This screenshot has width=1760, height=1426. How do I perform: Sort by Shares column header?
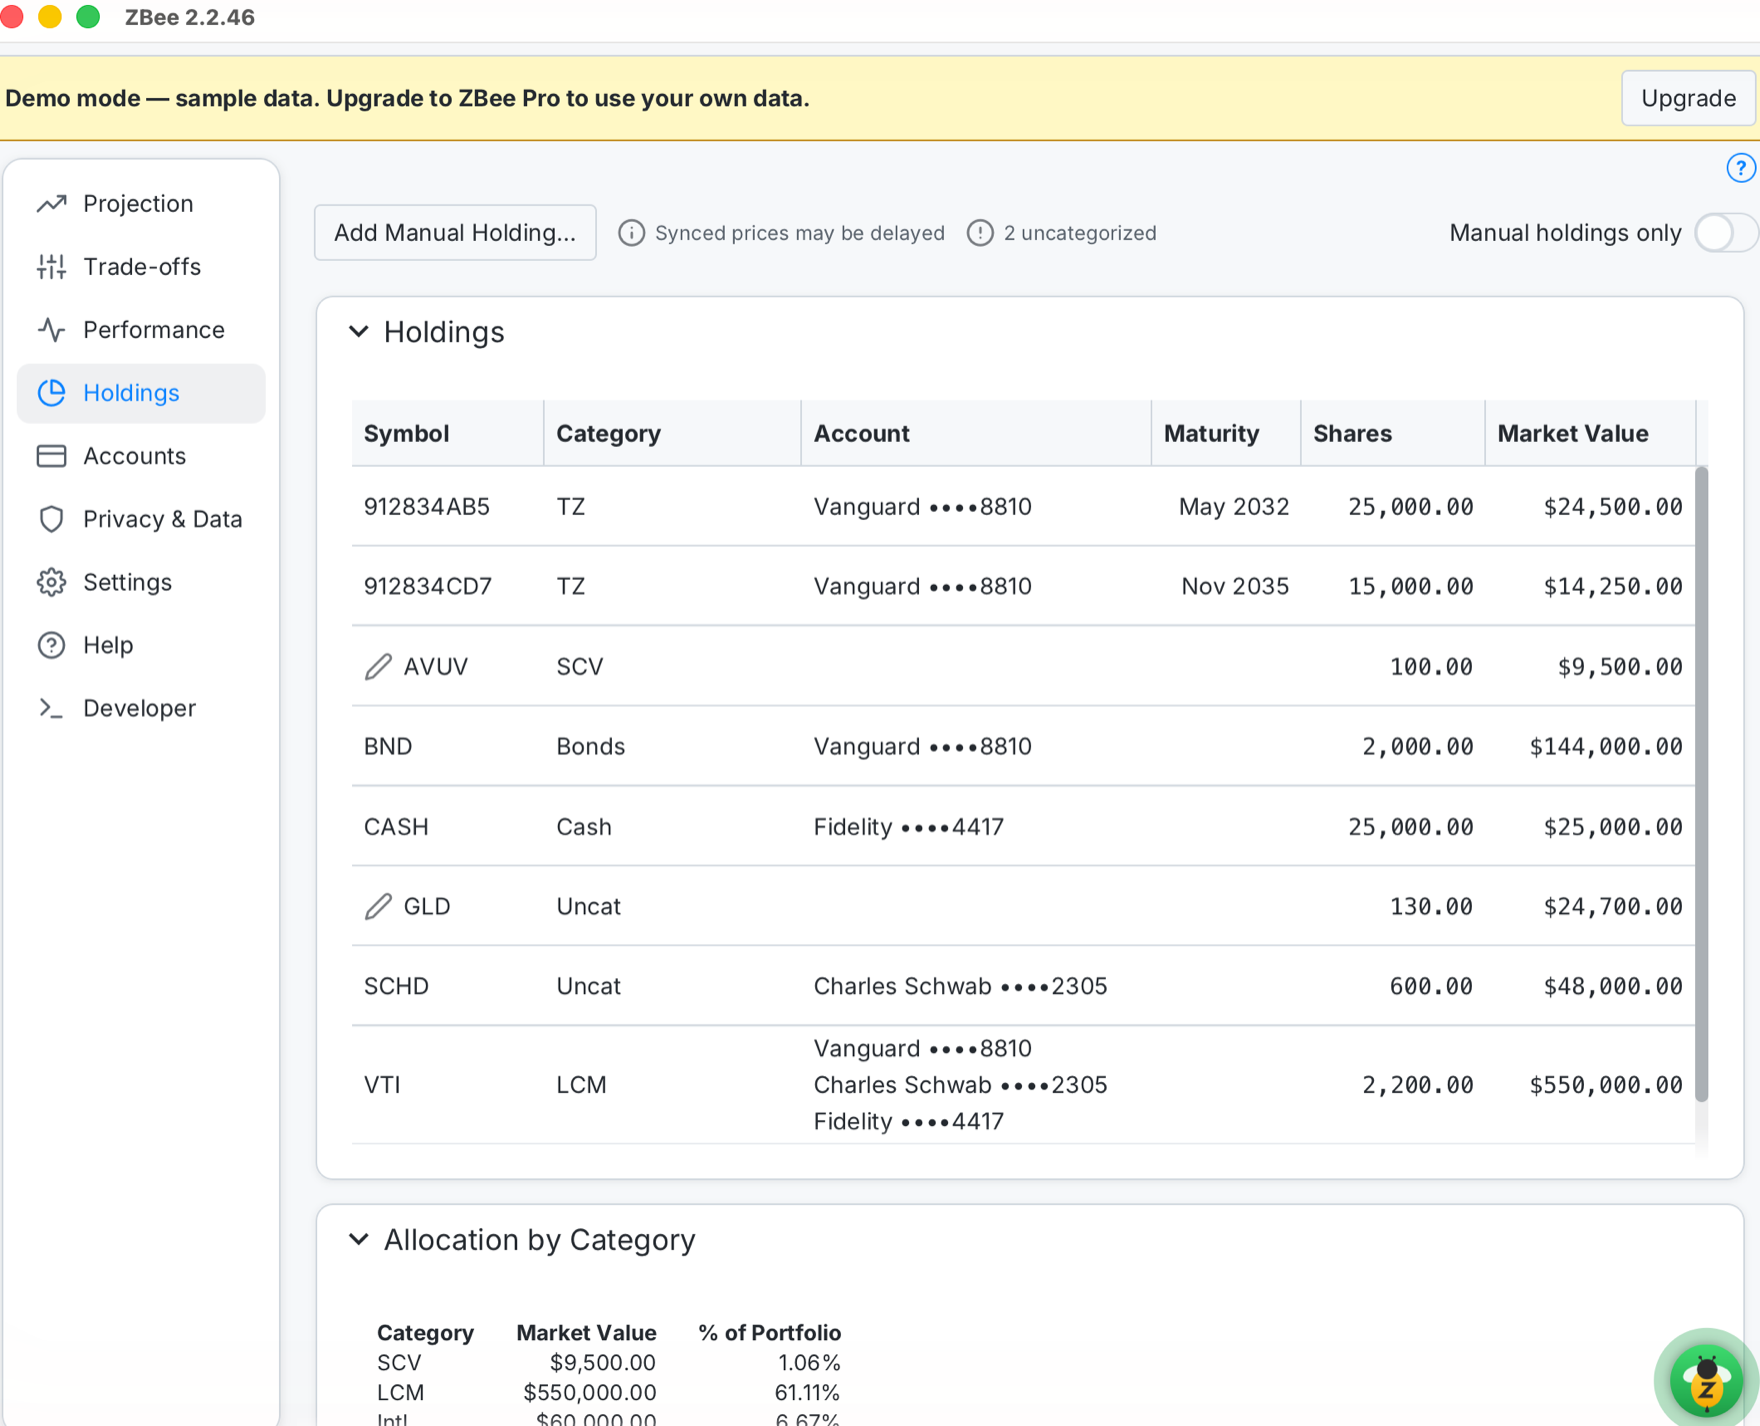(x=1393, y=433)
